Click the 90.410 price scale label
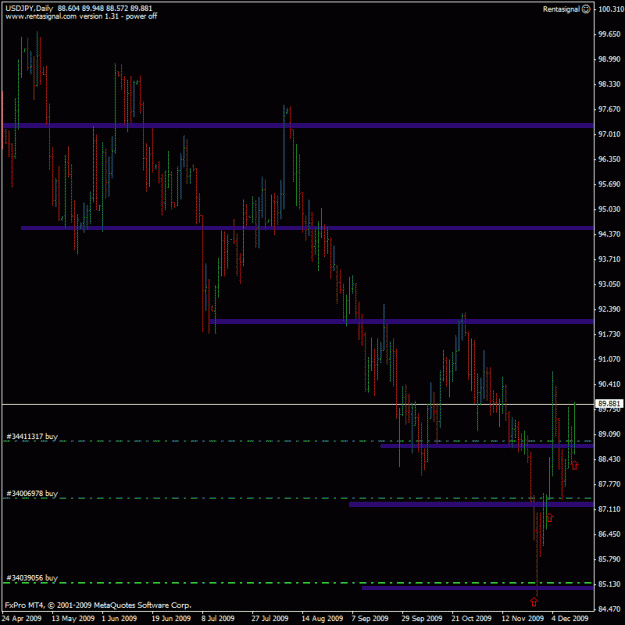 pos(610,384)
